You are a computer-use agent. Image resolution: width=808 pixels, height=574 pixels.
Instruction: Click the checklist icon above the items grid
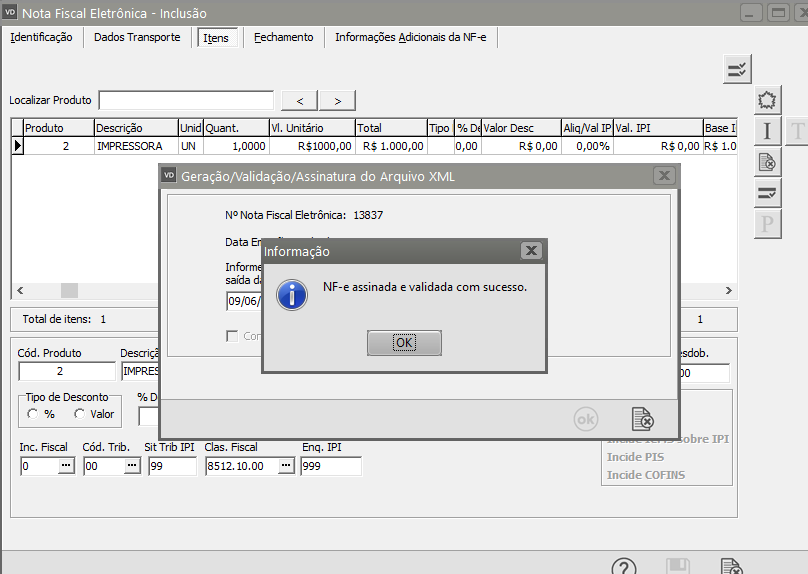click(737, 69)
